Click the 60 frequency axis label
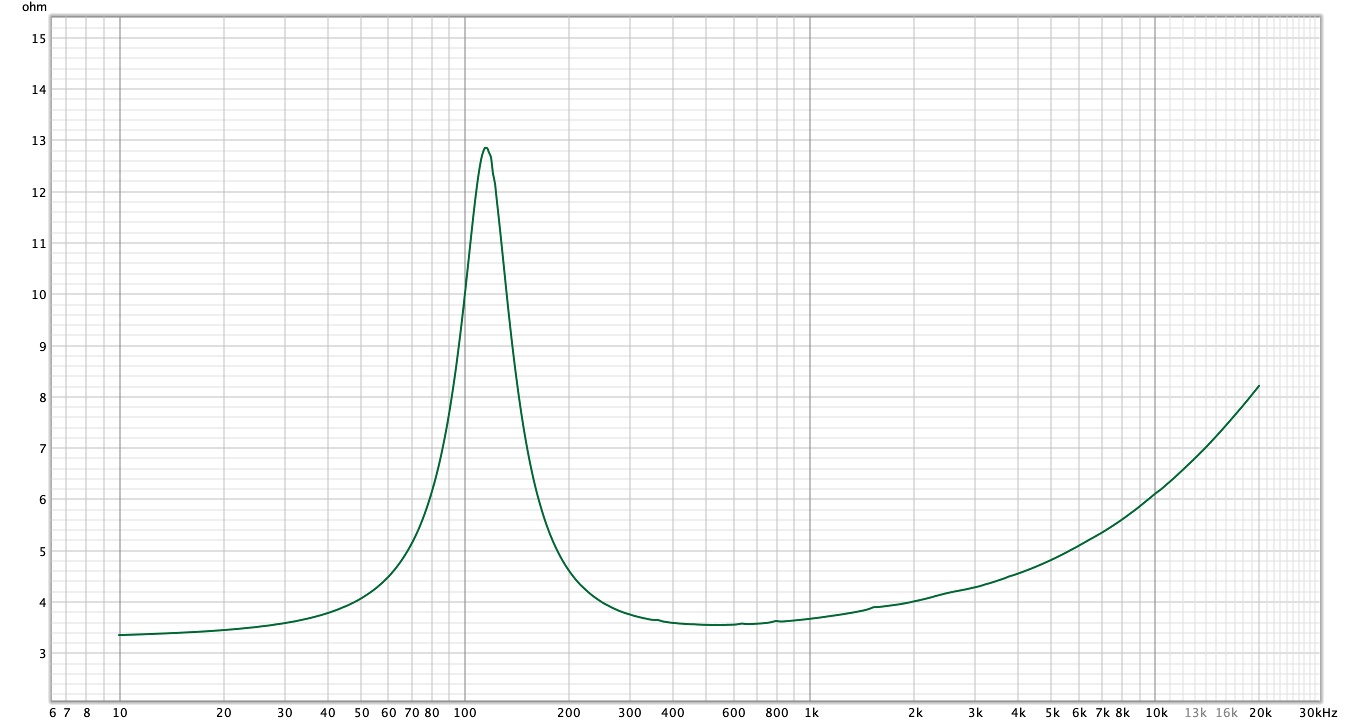The width and height of the screenshot is (1346, 725). tap(389, 713)
